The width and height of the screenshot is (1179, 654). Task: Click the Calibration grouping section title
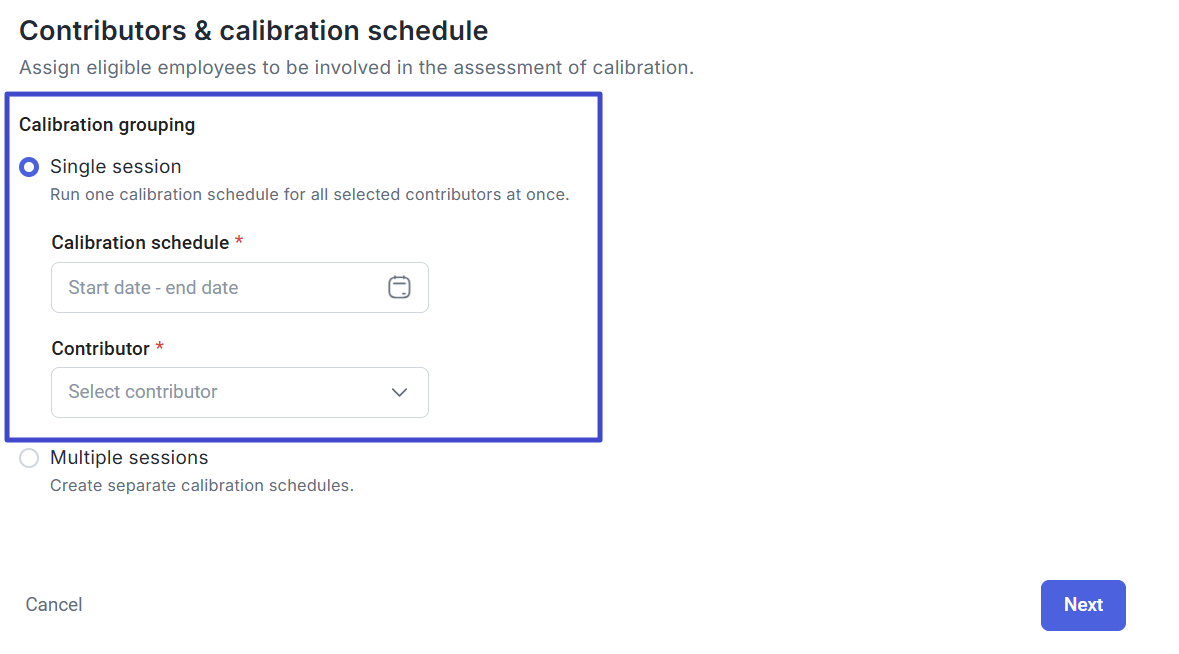pyautogui.click(x=107, y=125)
